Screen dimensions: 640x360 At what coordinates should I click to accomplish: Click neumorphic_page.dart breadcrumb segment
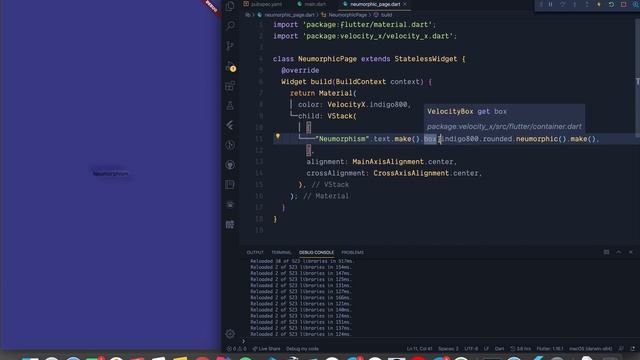[x=286, y=15]
